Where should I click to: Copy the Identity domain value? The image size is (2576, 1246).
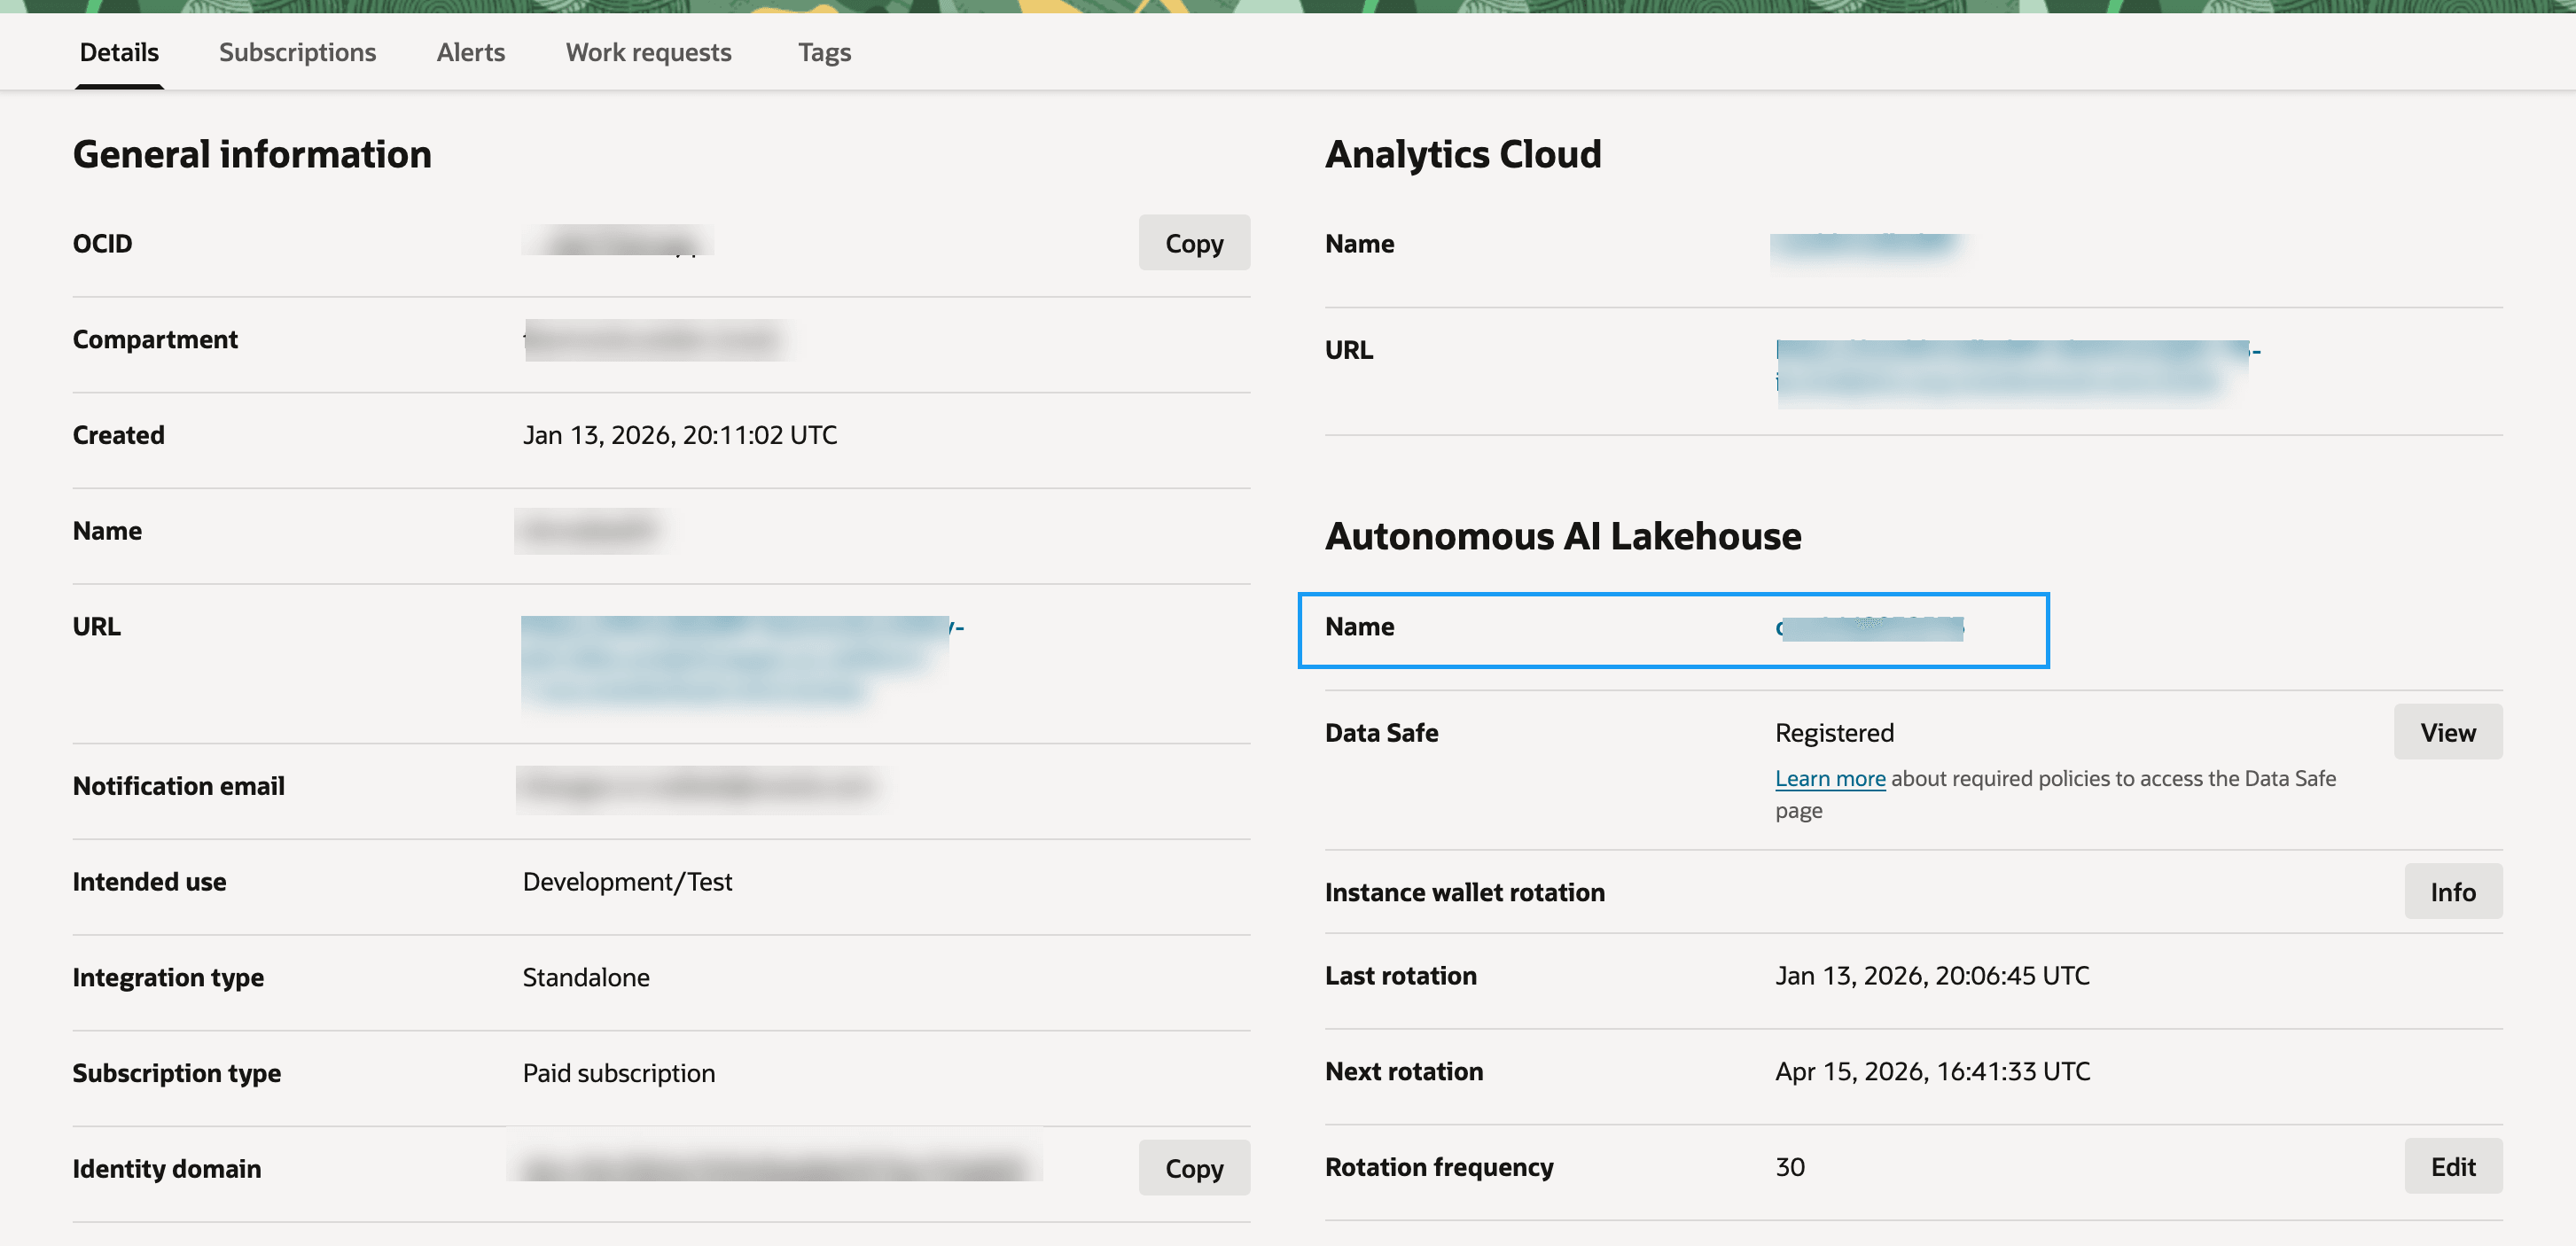(1193, 1167)
